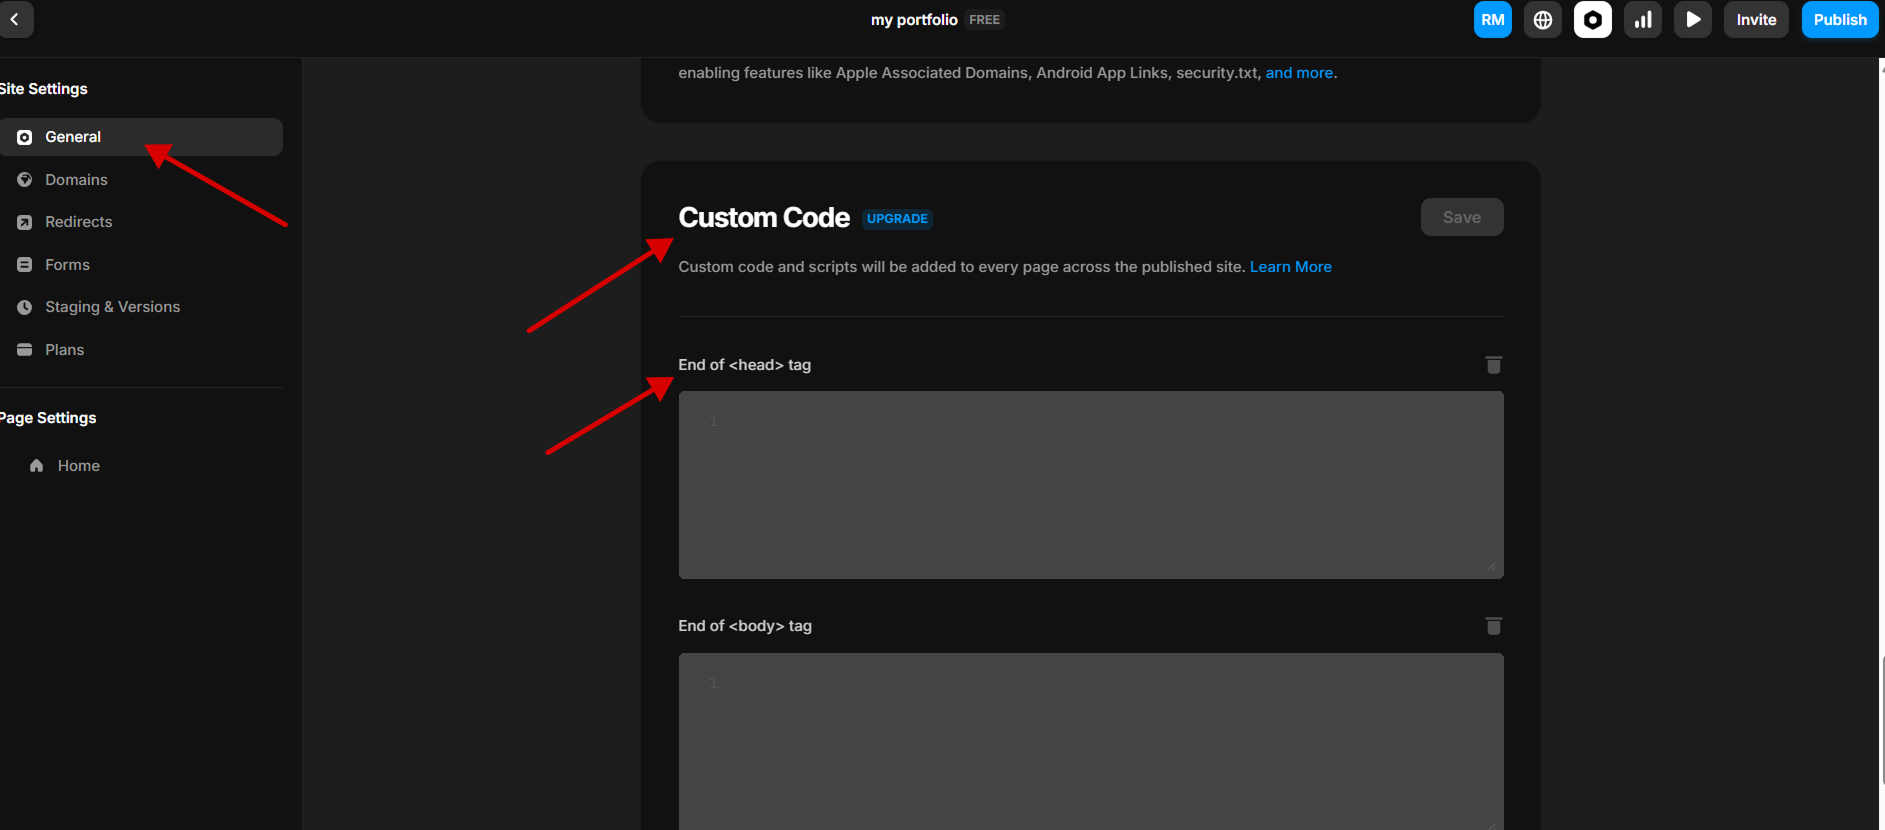Viewport: 1885px width, 830px height.
Task: Click the Invite button
Action: 1756,19
